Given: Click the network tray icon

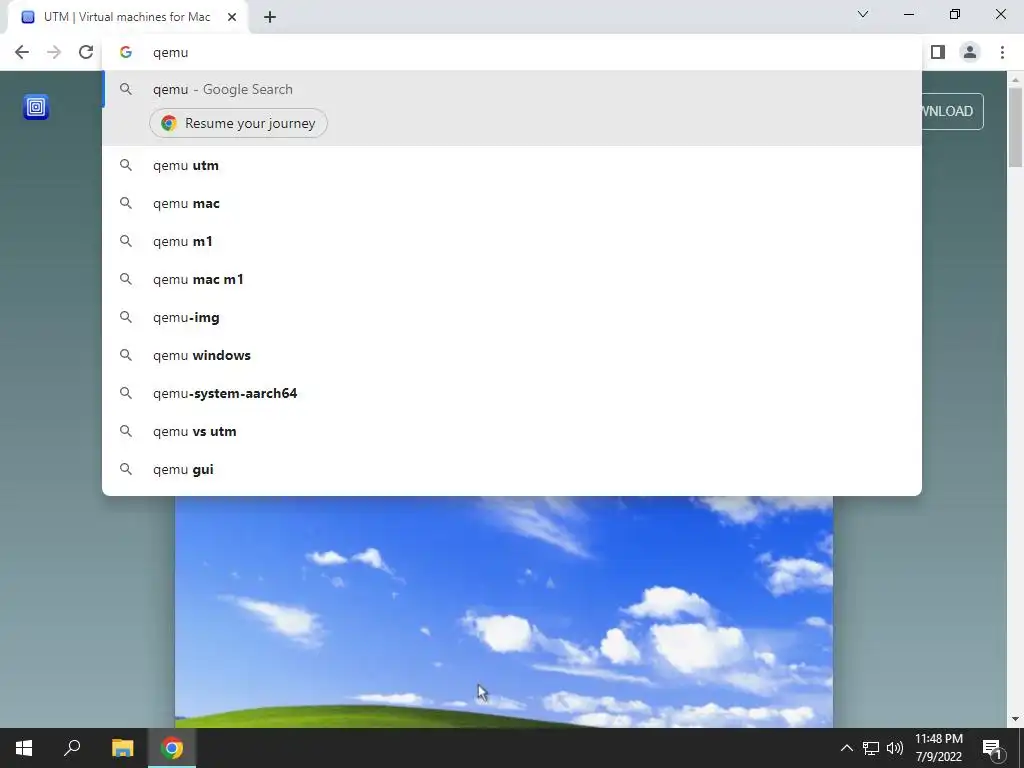Looking at the screenshot, I should (x=871, y=748).
